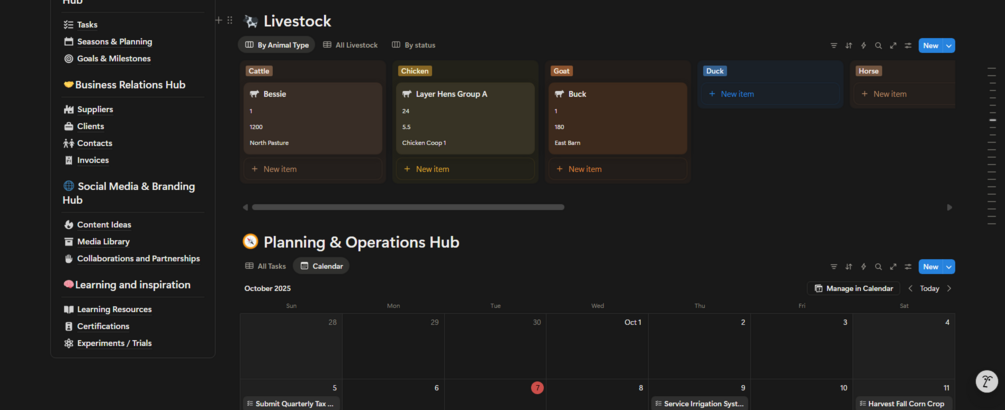
Task: Open filter icon in Planning toolbar
Action: (834, 266)
